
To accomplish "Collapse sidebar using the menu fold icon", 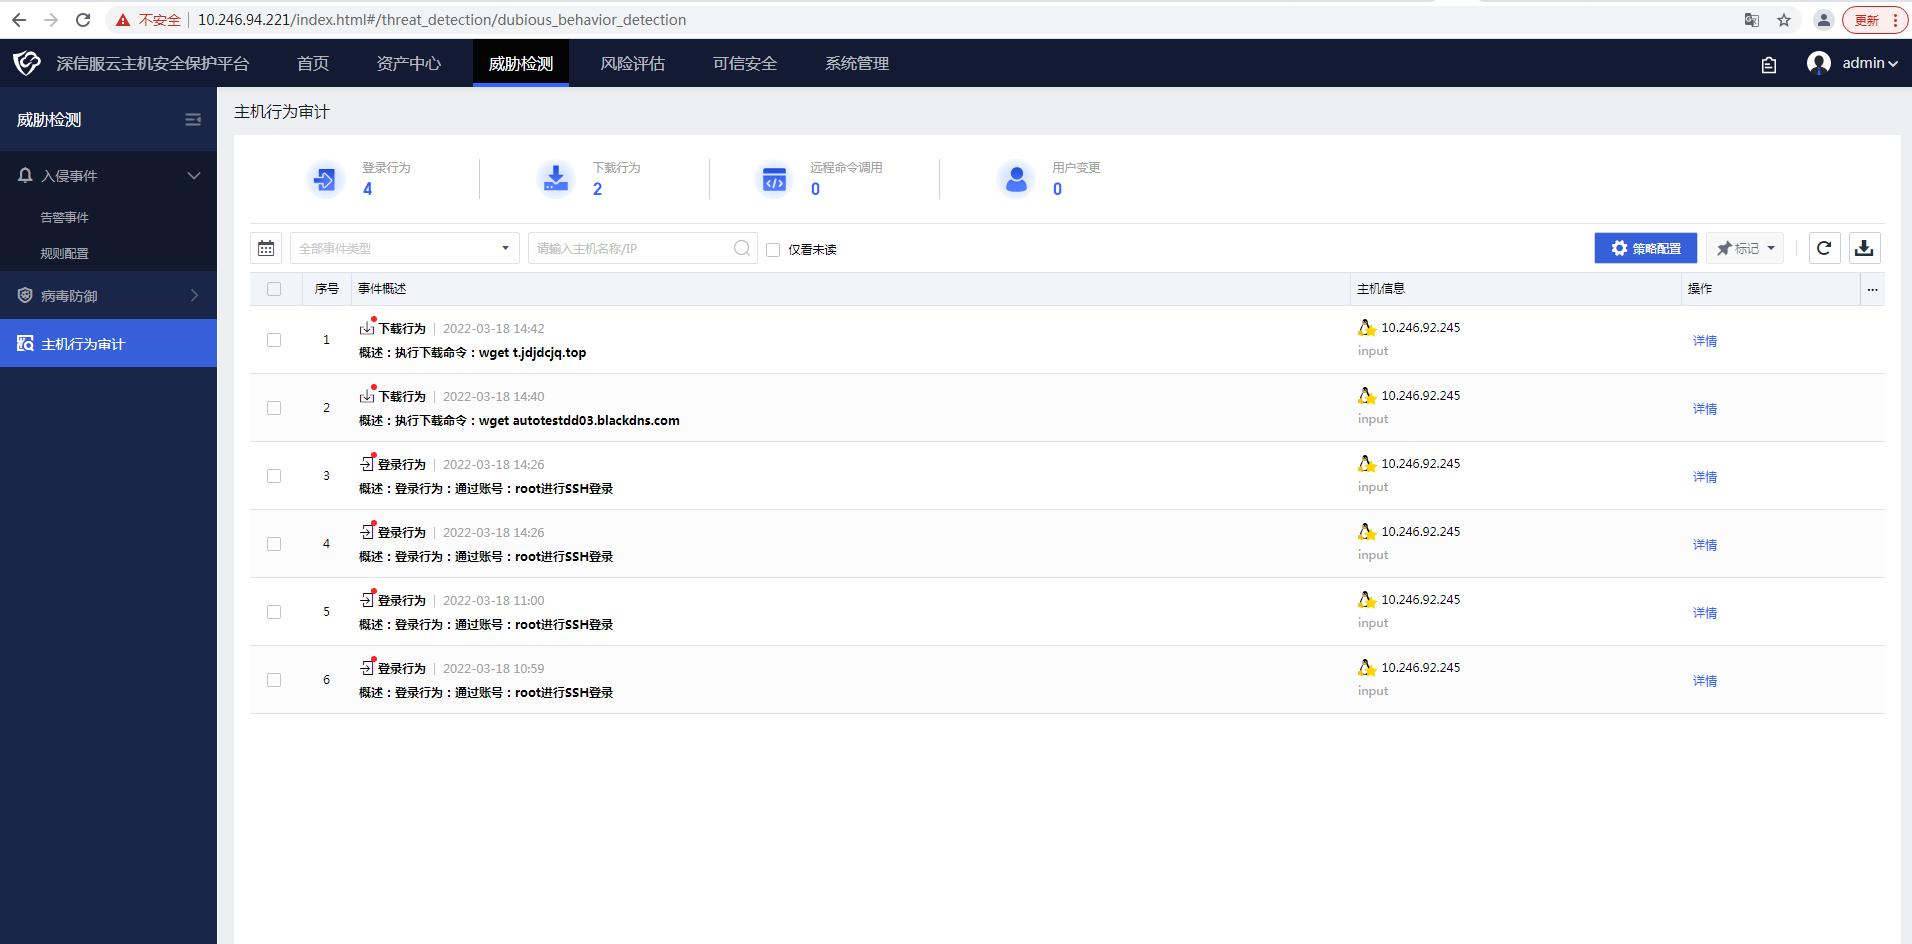I will (x=193, y=120).
